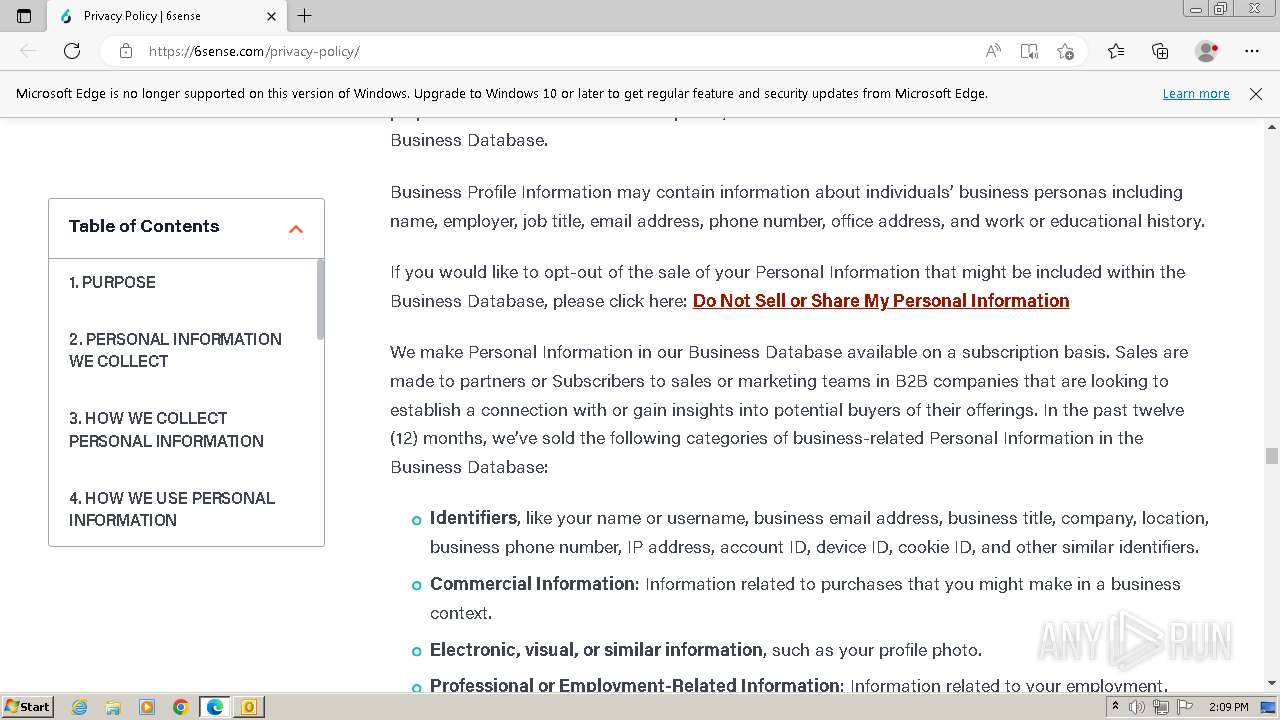
Task: Collapse the Table of Contents chevron
Action: pyautogui.click(x=296, y=228)
